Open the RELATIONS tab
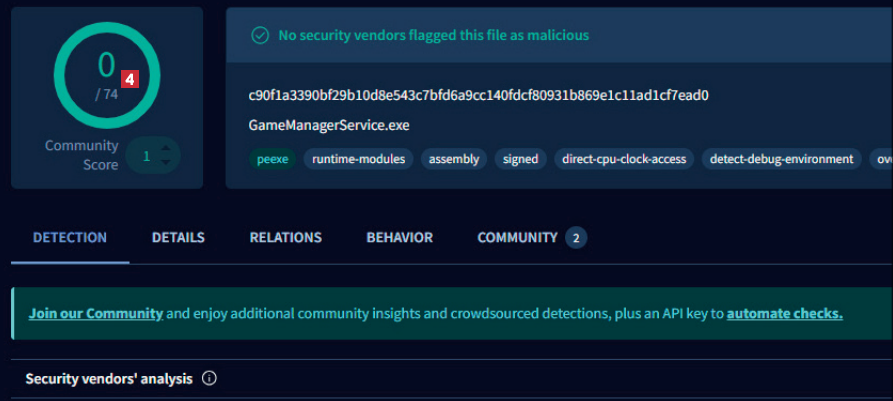This screenshot has width=893, height=401. tap(285, 237)
